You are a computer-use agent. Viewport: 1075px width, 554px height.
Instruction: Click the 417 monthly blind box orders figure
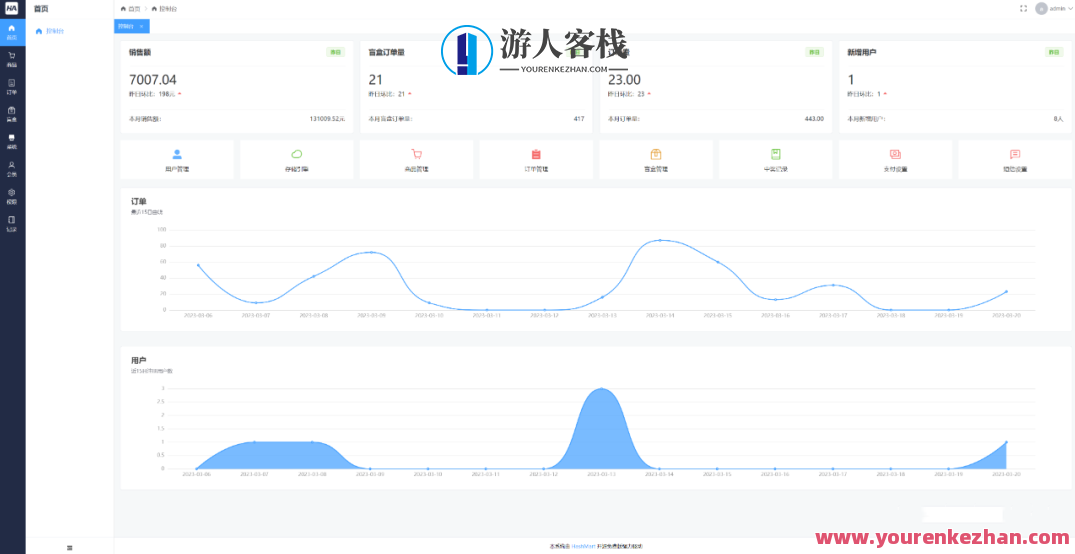point(579,119)
